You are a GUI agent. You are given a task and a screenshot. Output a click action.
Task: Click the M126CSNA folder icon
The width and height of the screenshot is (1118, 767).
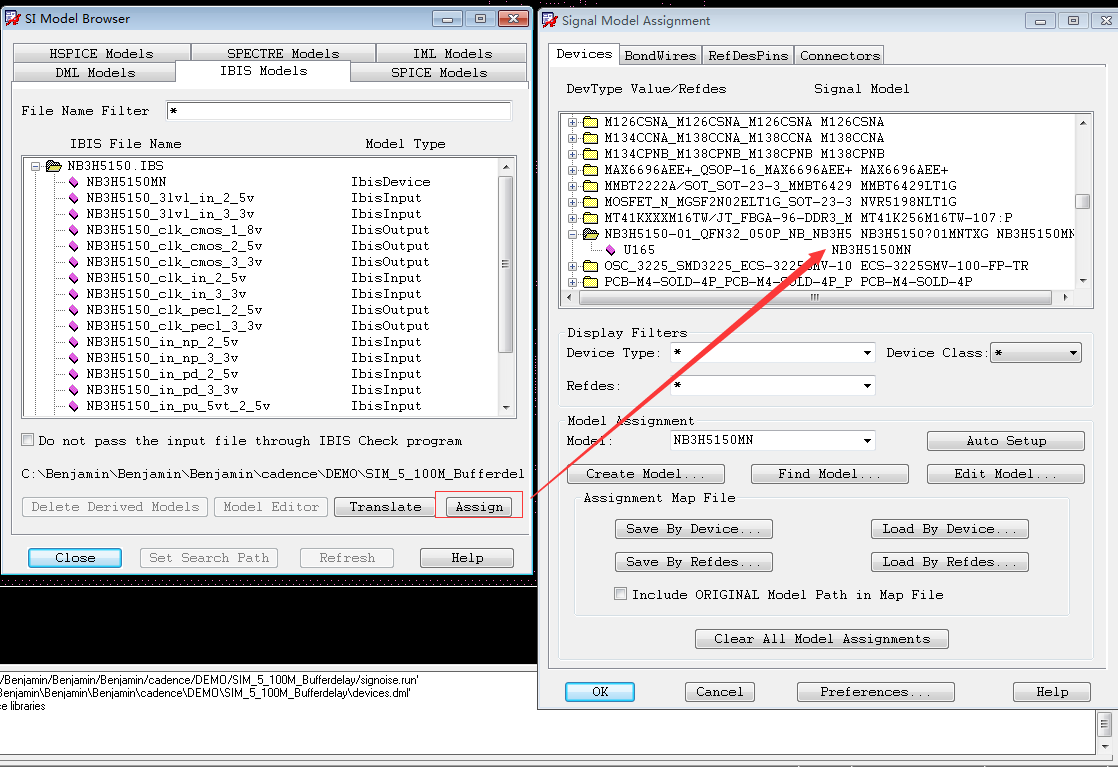[590, 122]
